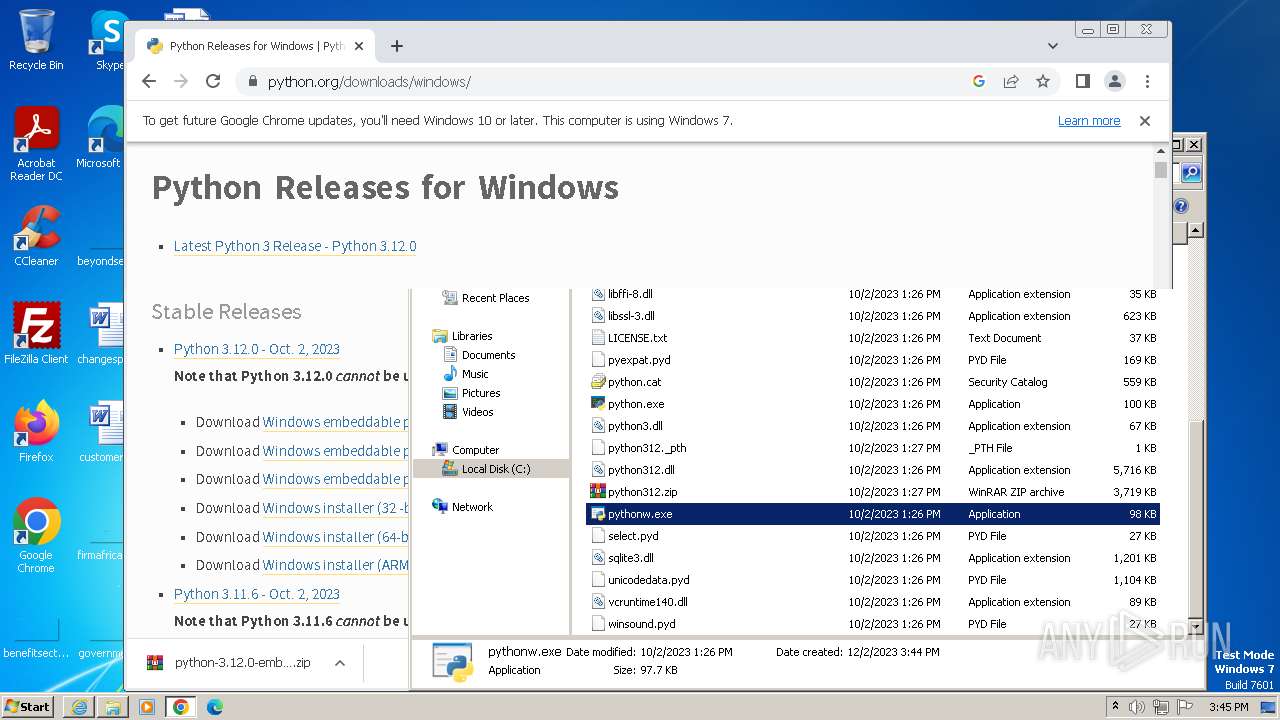This screenshot has width=1280, height=720.
Task: Open Chrome profile avatar
Action: (1114, 81)
